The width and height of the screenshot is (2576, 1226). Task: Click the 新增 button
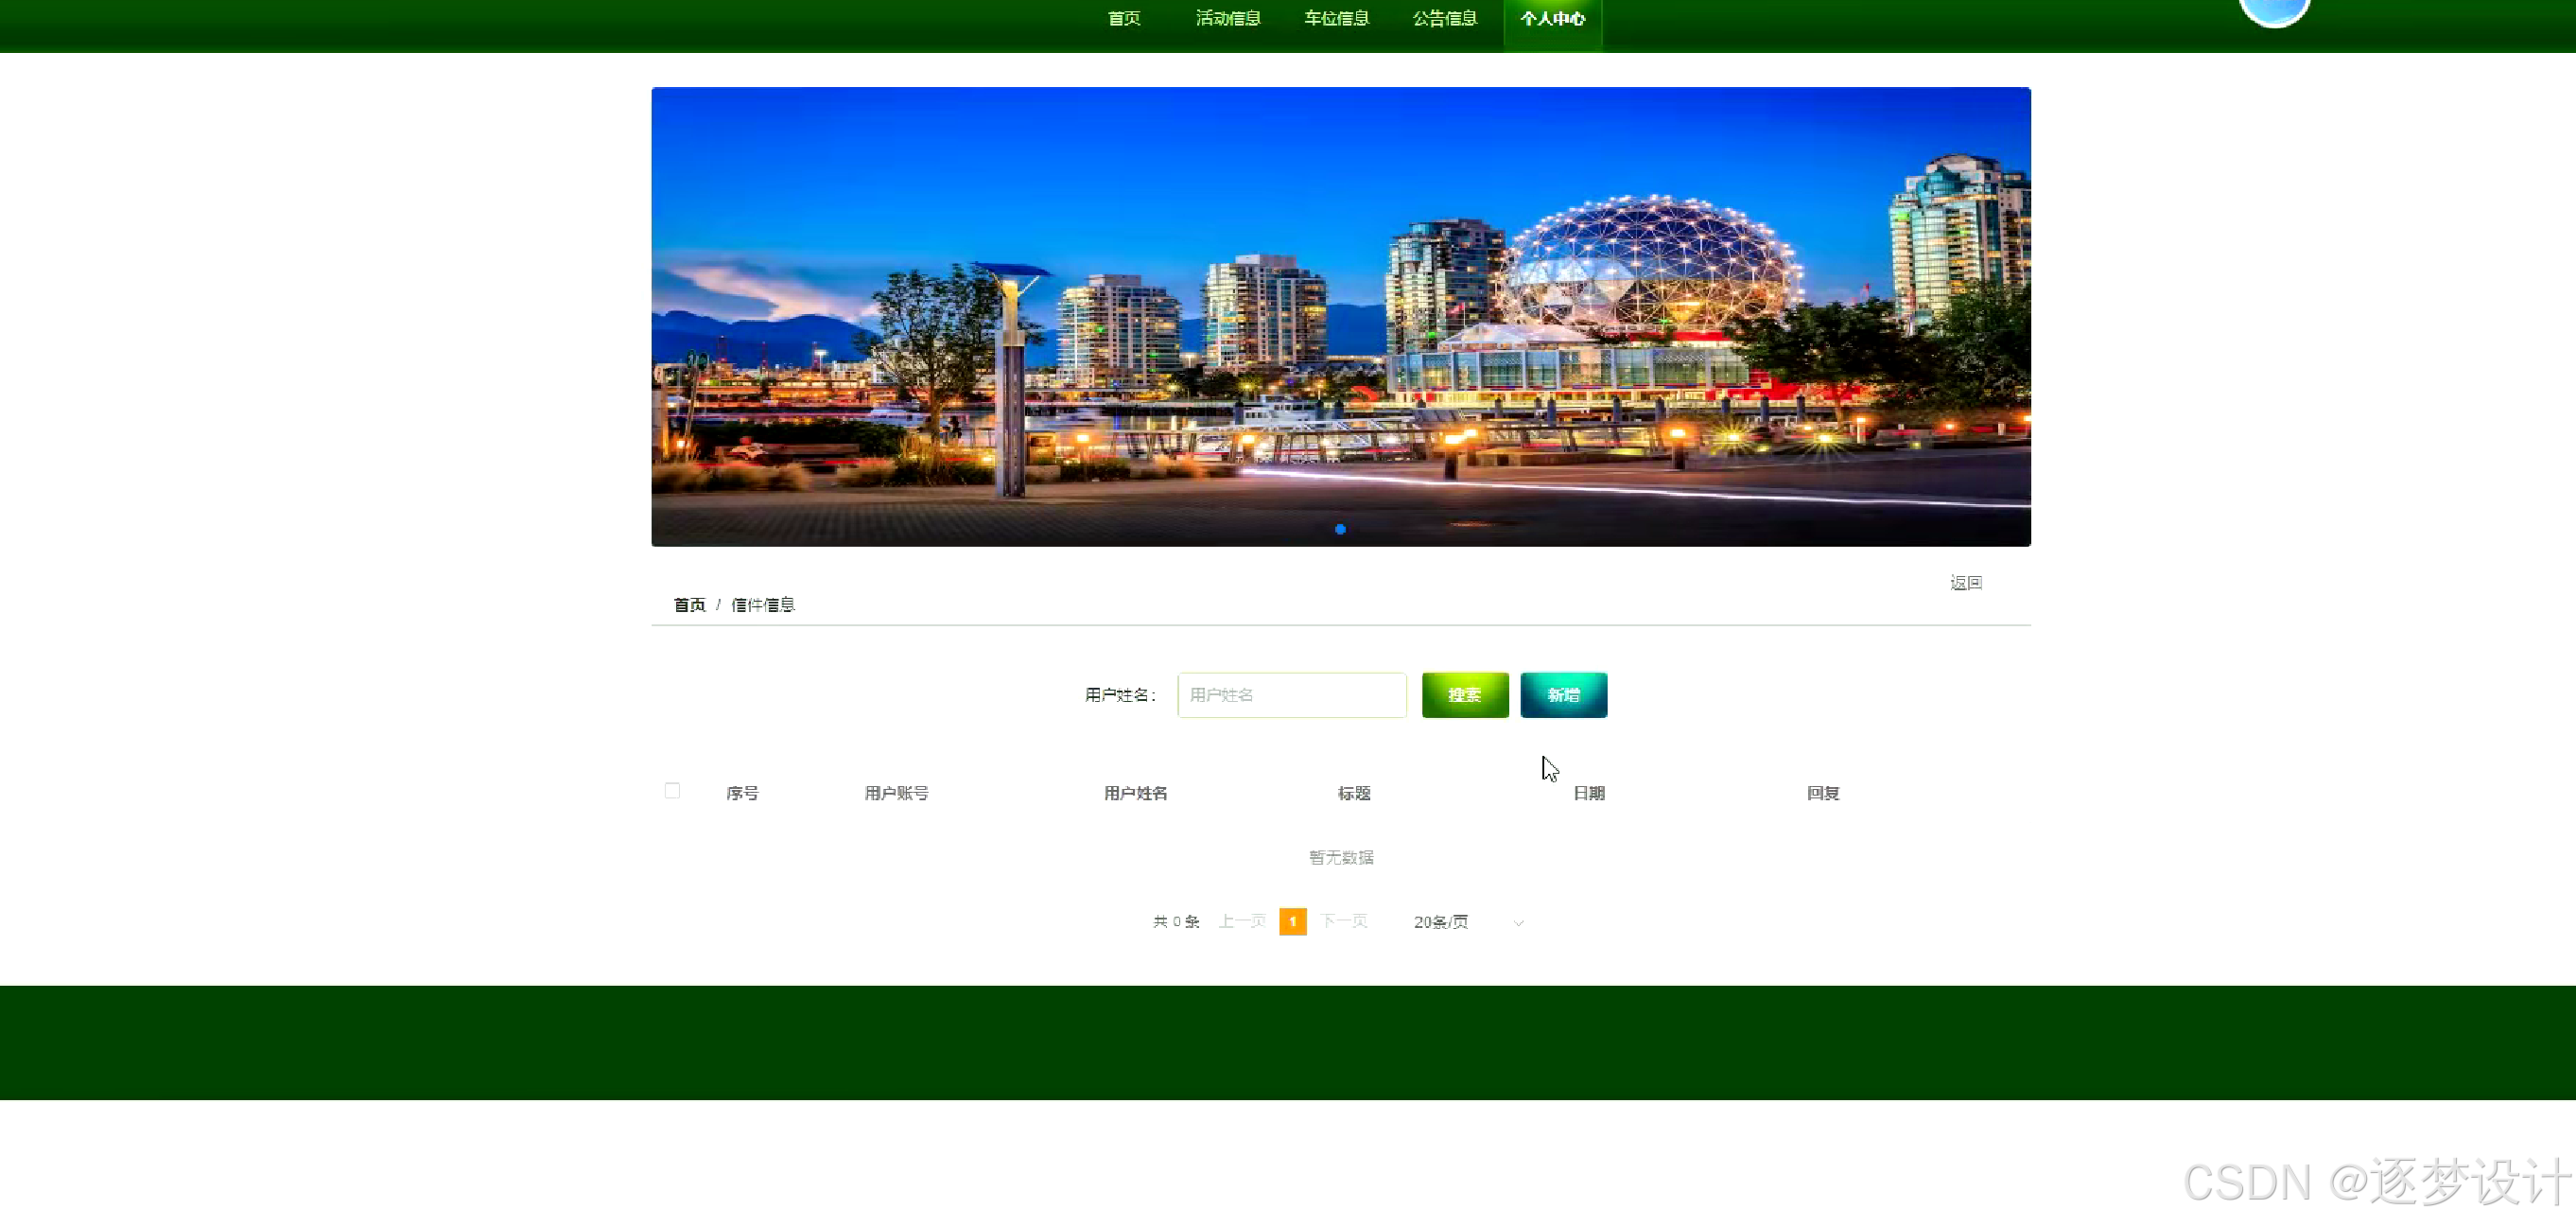(1563, 695)
